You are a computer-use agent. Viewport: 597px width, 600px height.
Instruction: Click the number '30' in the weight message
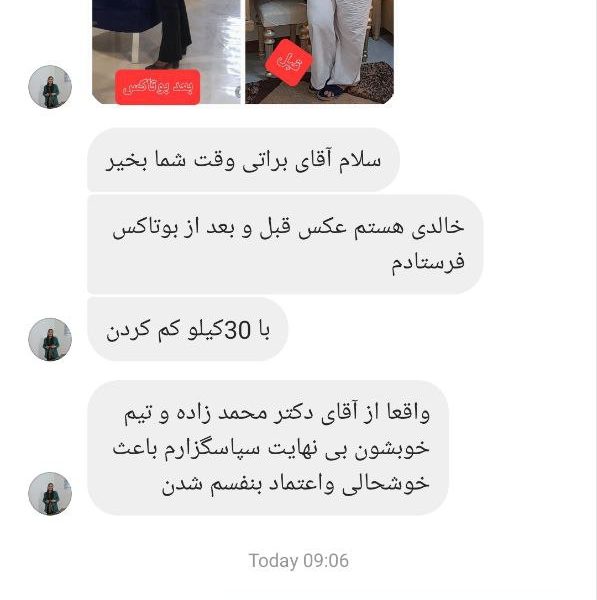tap(238, 330)
